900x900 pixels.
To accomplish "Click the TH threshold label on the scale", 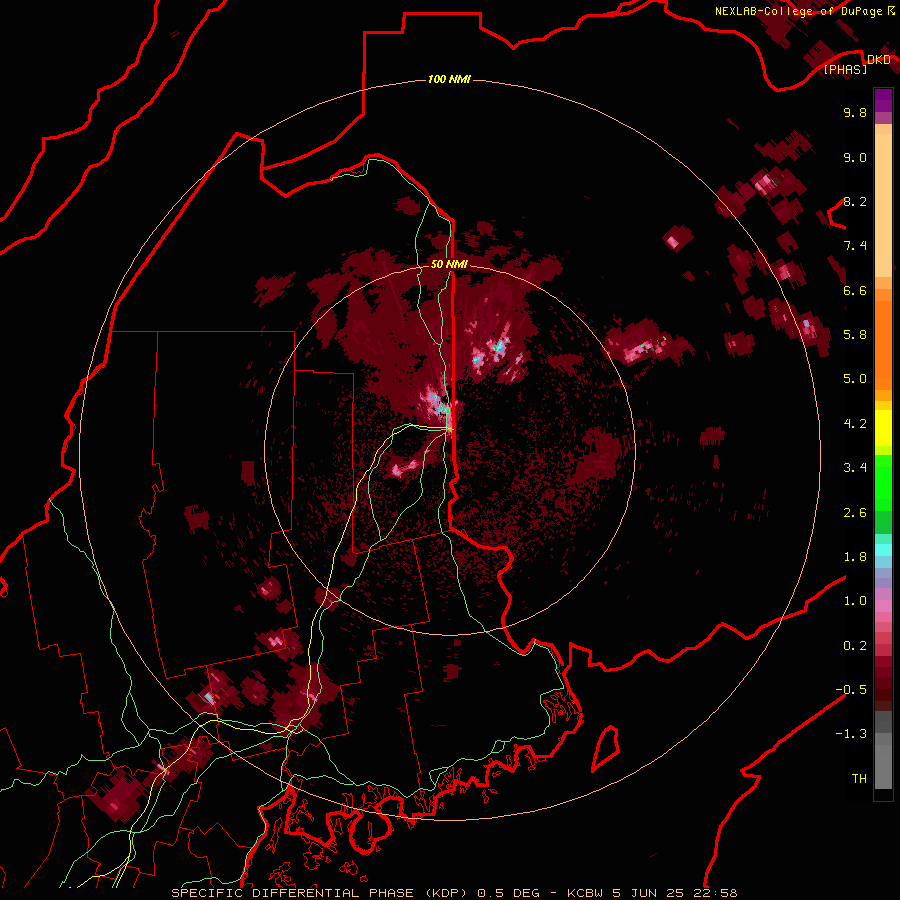I will click(x=859, y=779).
